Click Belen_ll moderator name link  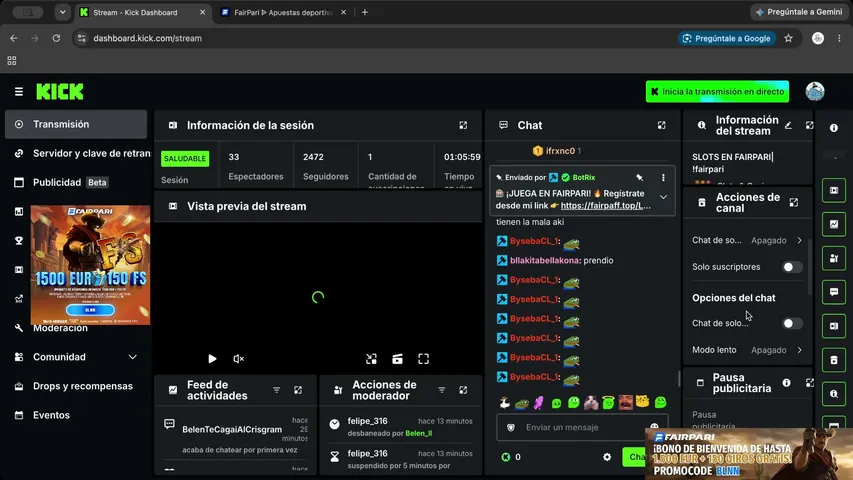[418, 433]
